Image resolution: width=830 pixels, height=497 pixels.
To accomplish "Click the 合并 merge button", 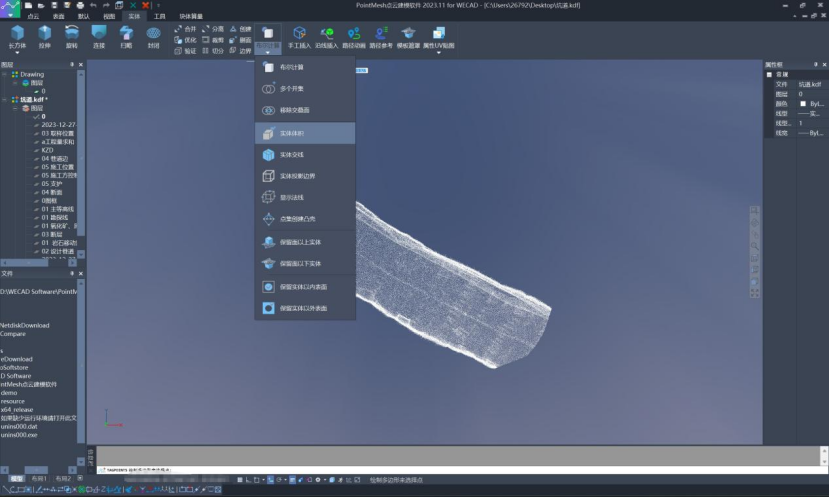I will pyautogui.click(x=185, y=29).
